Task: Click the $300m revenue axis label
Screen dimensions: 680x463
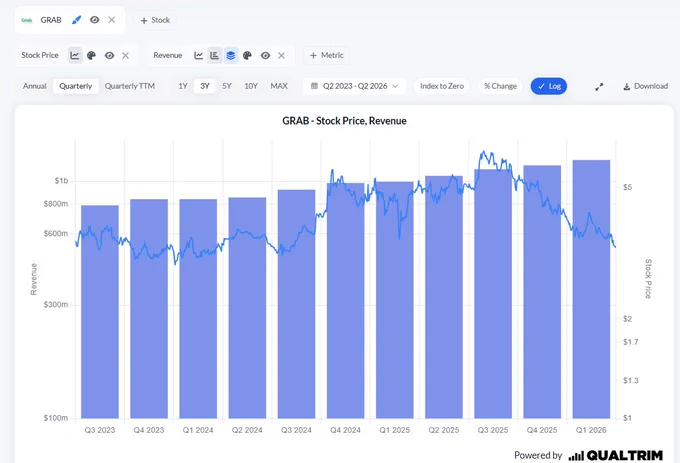Action: (56, 305)
